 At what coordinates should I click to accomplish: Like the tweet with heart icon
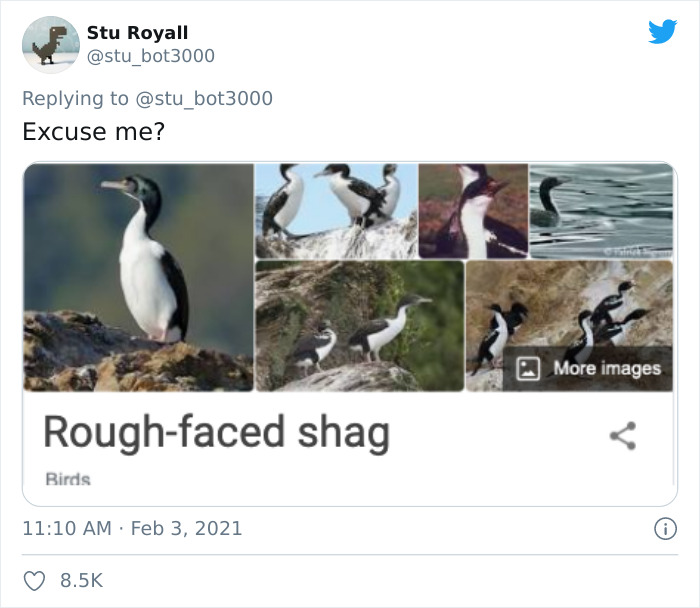pos(35,580)
